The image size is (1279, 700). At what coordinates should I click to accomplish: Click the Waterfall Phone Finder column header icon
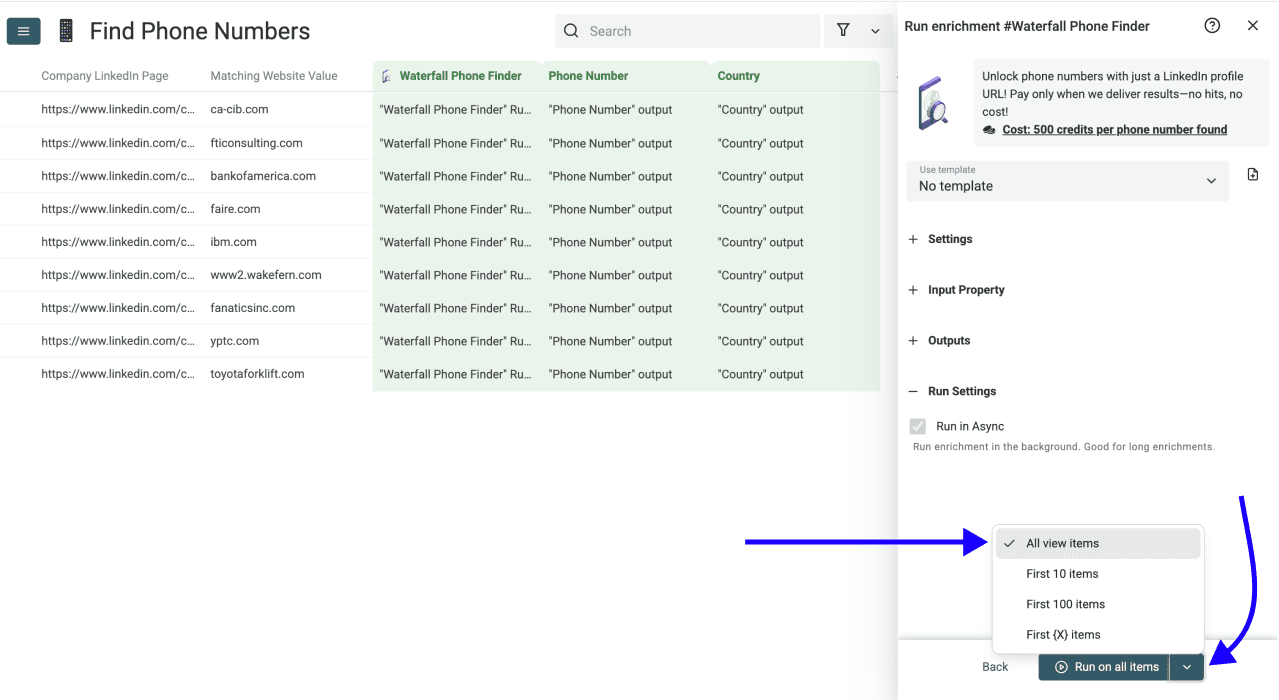[385, 75]
